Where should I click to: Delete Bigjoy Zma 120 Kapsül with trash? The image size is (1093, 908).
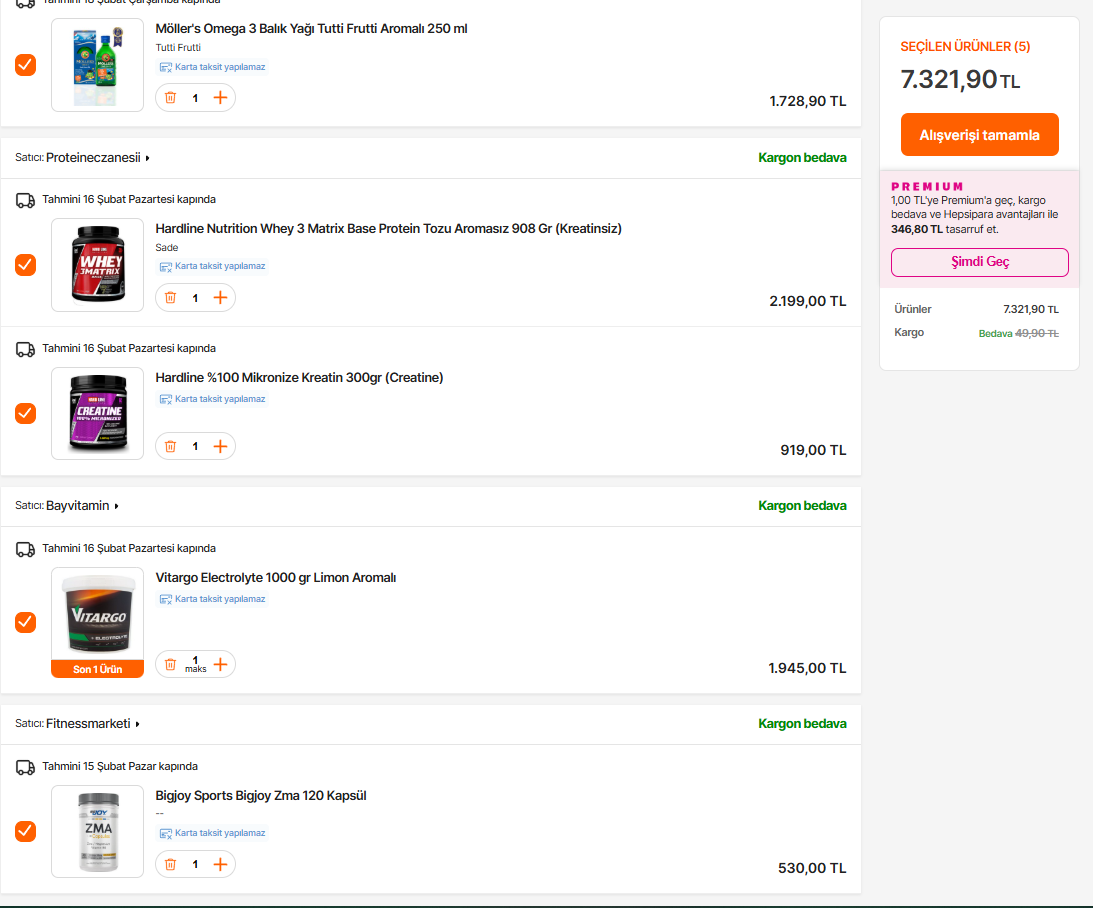coord(170,864)
